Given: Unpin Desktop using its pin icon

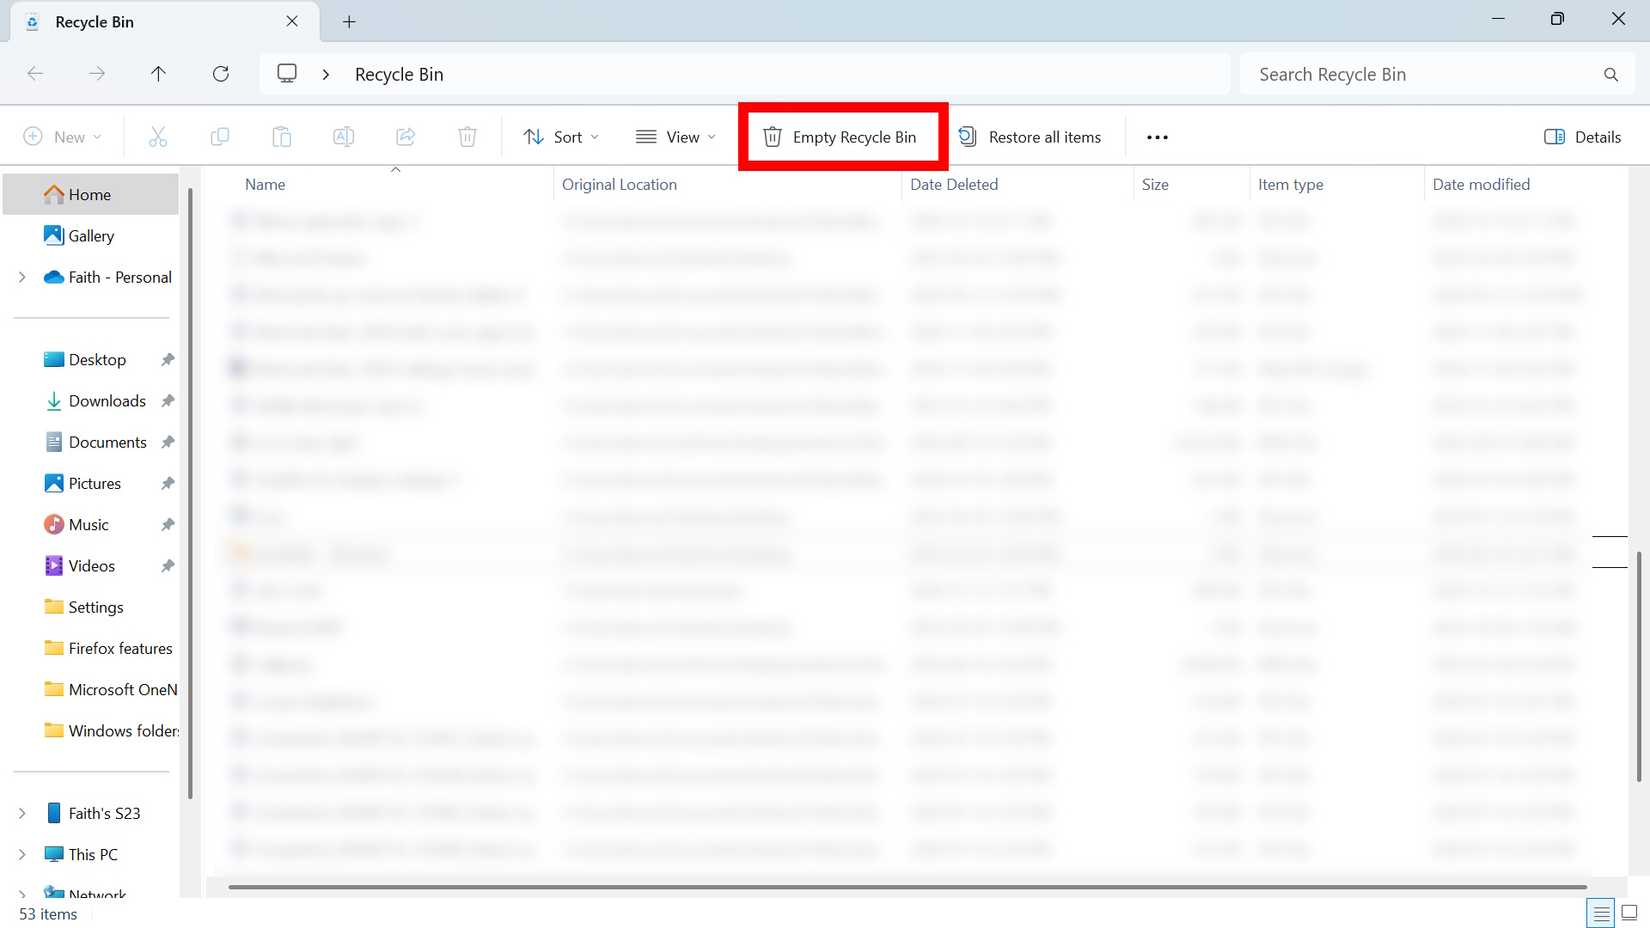Looking at the screenshot, I should (168, 360).
